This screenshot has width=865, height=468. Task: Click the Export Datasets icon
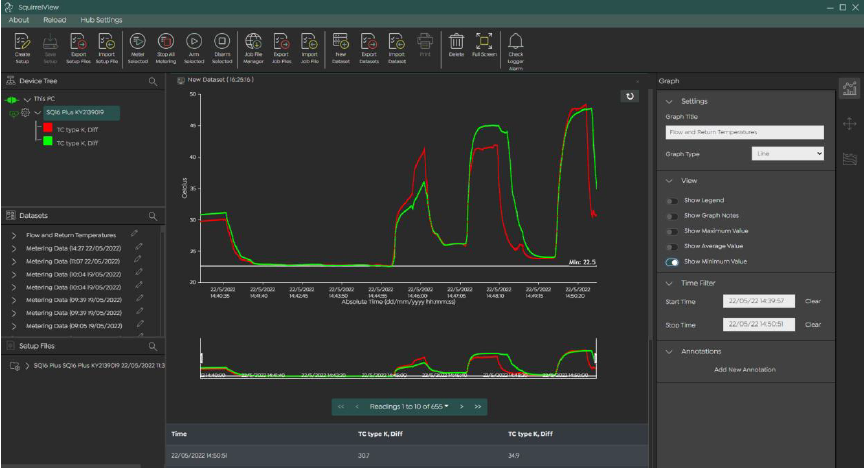tap(369, 41)
